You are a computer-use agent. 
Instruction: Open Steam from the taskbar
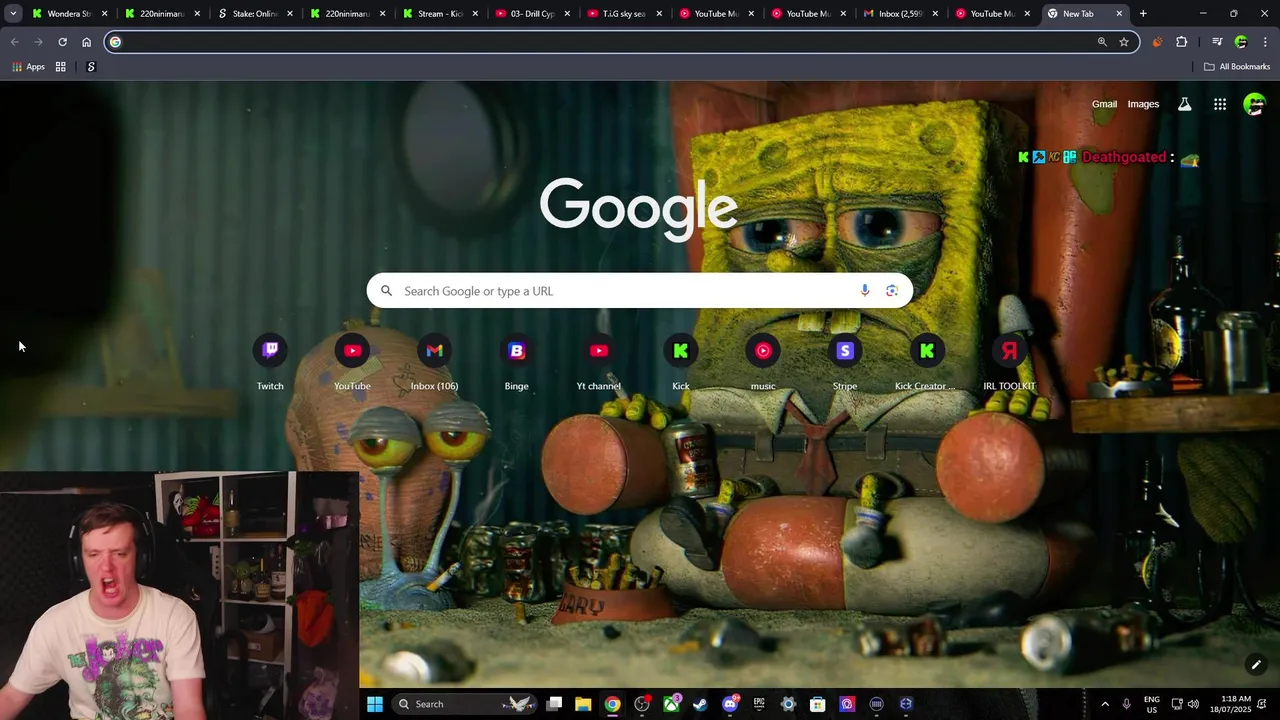tap(700, 704)
